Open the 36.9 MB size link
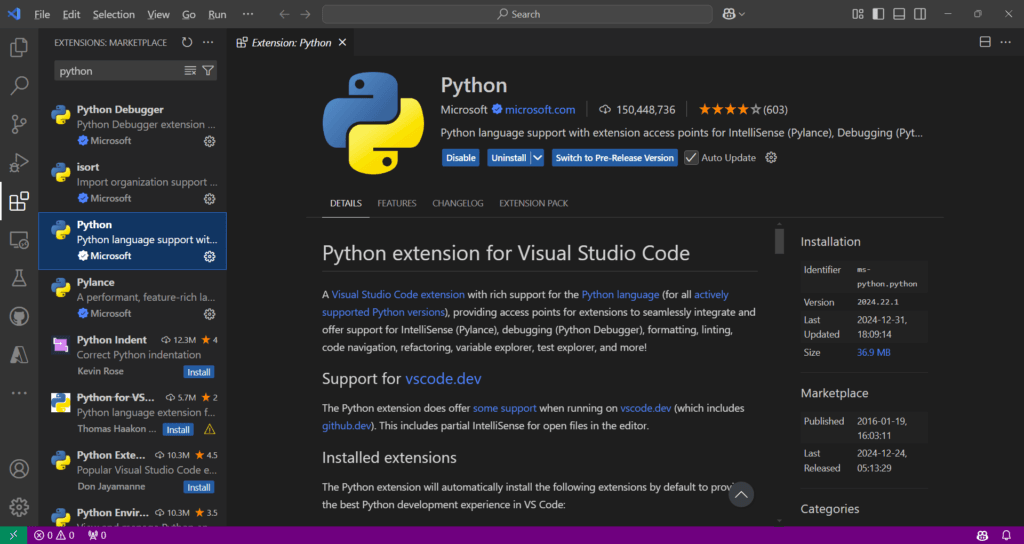The height and width of the screenshot is (544, 1024). point(874,353)
